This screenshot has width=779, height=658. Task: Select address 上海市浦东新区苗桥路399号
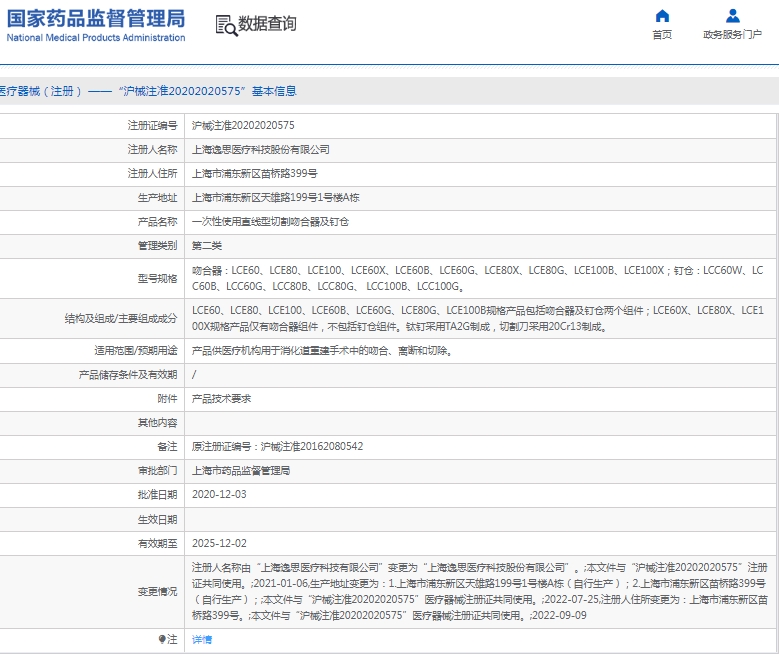pos(255,173)
